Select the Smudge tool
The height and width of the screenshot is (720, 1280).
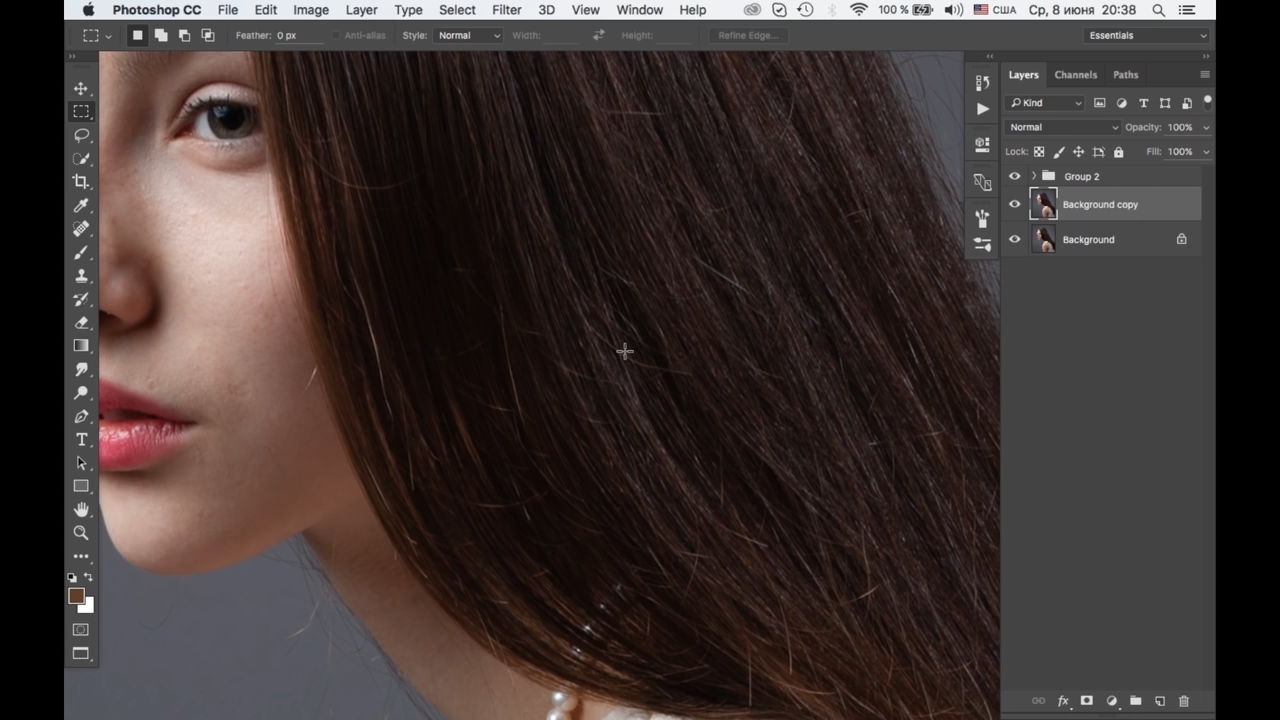pos(81,369)
